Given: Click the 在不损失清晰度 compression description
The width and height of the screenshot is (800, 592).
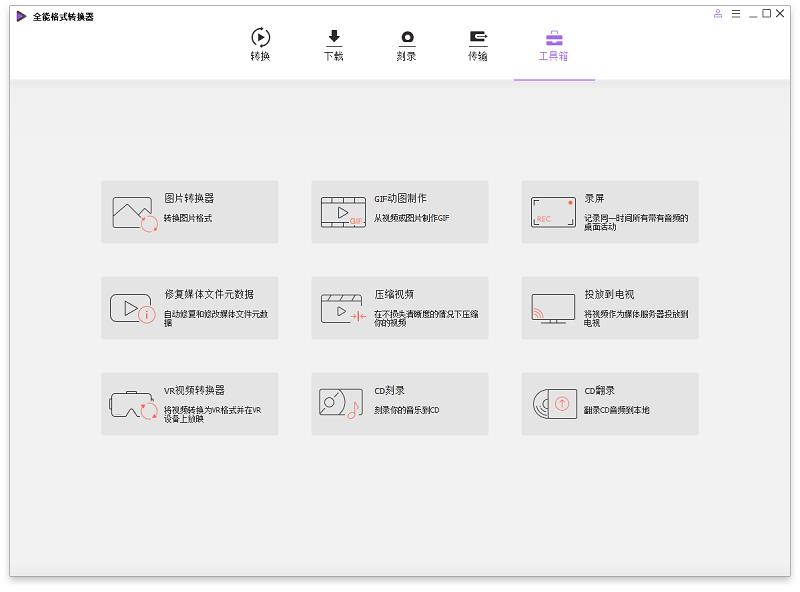Looking at the screenshot, I should [426, 318].
